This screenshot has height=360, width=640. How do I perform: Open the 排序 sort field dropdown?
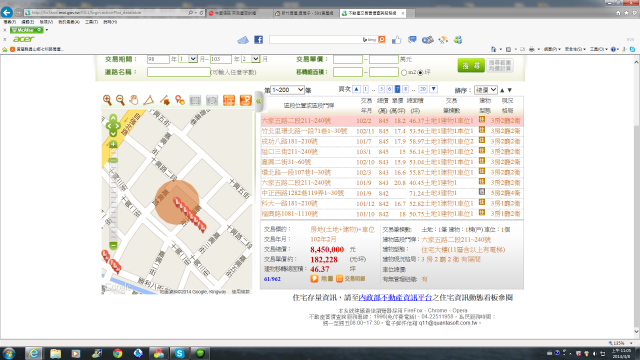tap(486, 90)
